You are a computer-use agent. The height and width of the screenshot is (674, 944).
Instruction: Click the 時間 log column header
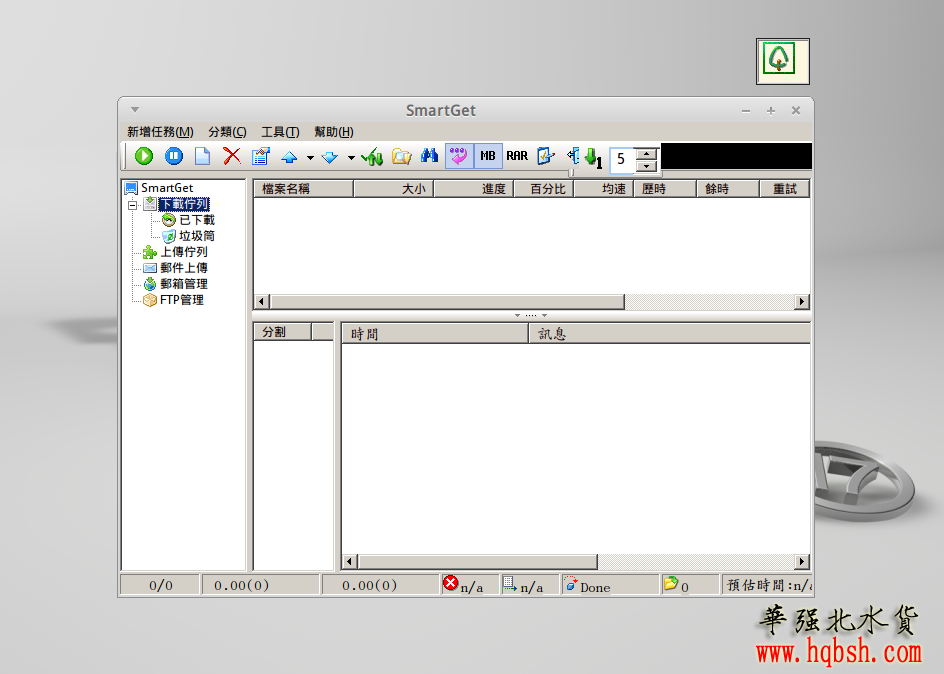coord(435,334)
